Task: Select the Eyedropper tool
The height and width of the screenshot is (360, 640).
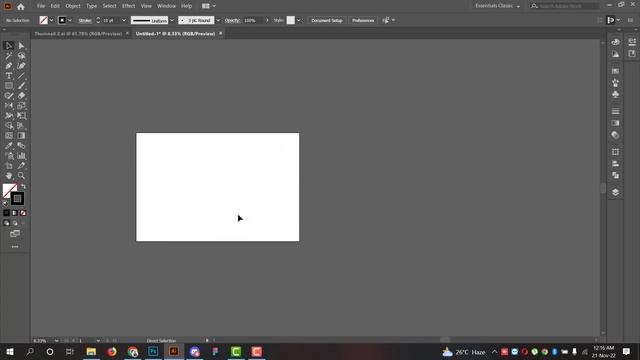Action: 9,146
